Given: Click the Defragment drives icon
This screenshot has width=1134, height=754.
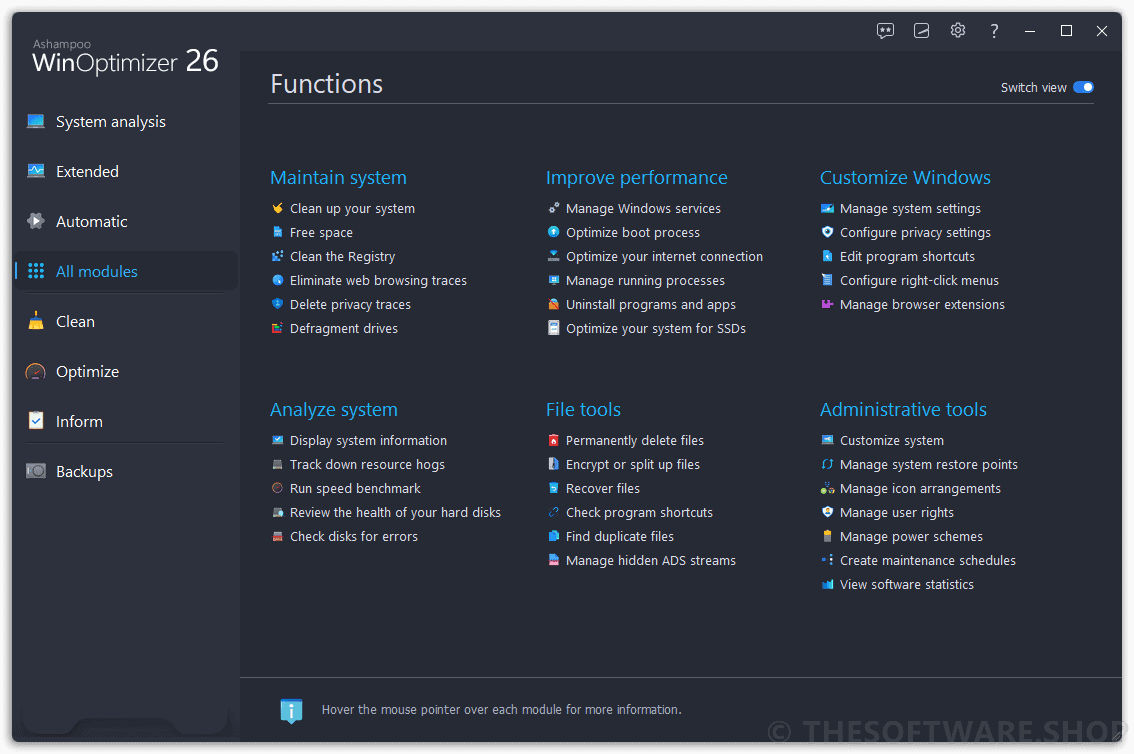Looking at the screenshot, I should tap(278, 328).
